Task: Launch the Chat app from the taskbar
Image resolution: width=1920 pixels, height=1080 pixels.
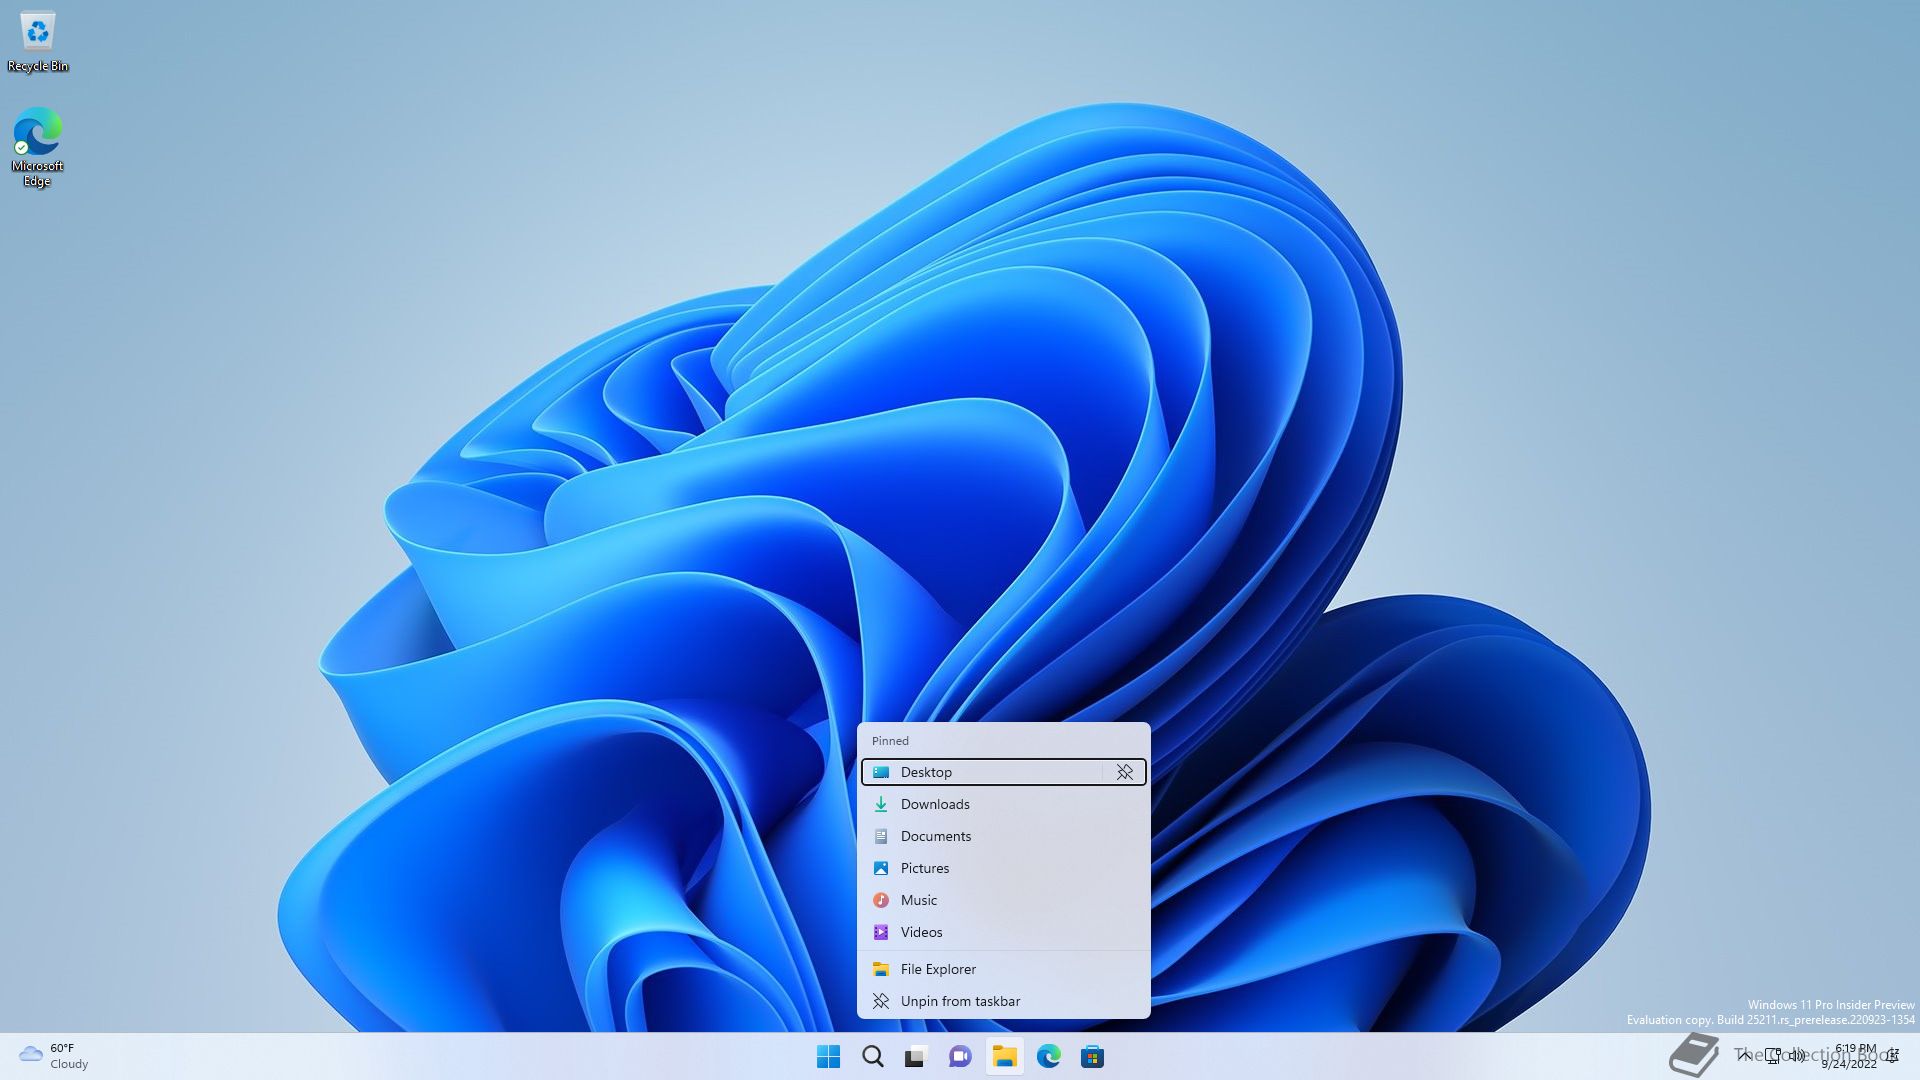Action: point(960,1056)
